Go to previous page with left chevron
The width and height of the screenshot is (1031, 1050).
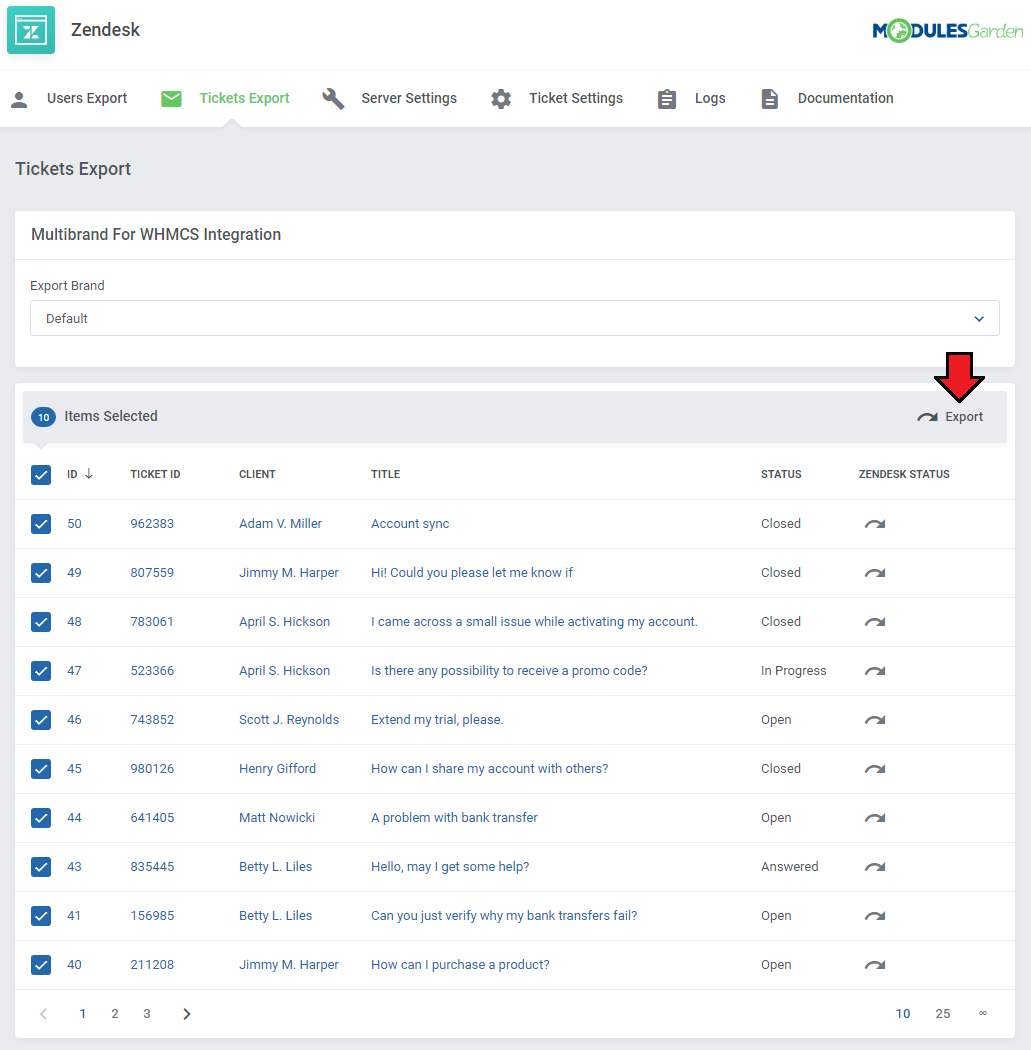tap(44, 1014)
